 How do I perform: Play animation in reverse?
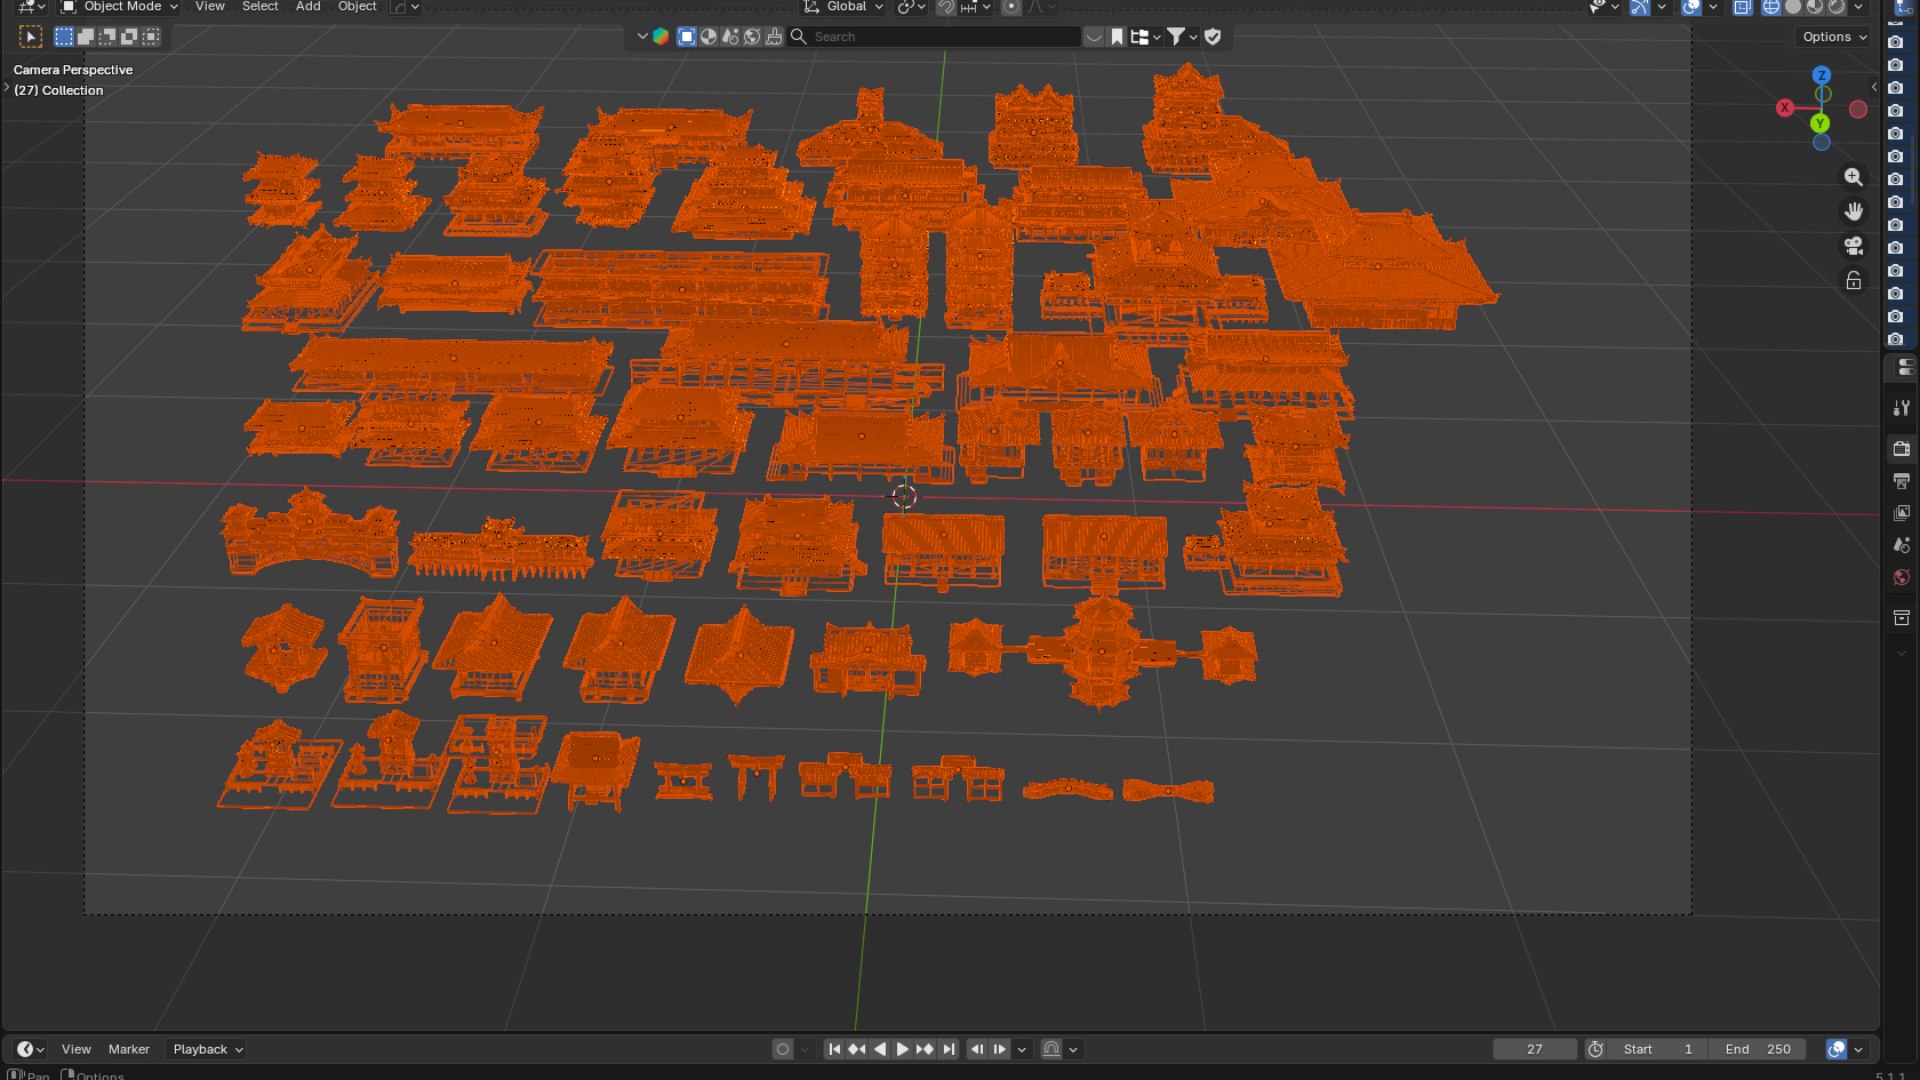pyautogui.click(x=880, y=1049)
